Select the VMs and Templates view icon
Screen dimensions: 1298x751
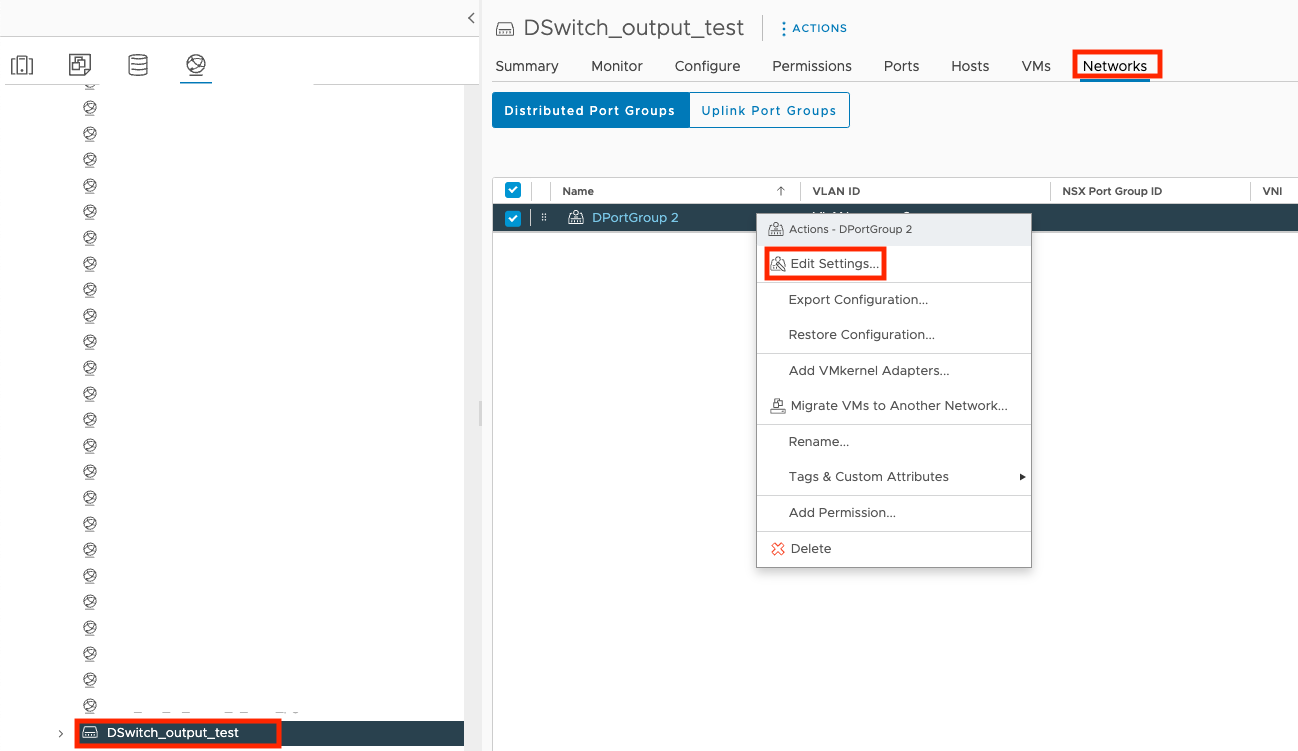[79, 64]
